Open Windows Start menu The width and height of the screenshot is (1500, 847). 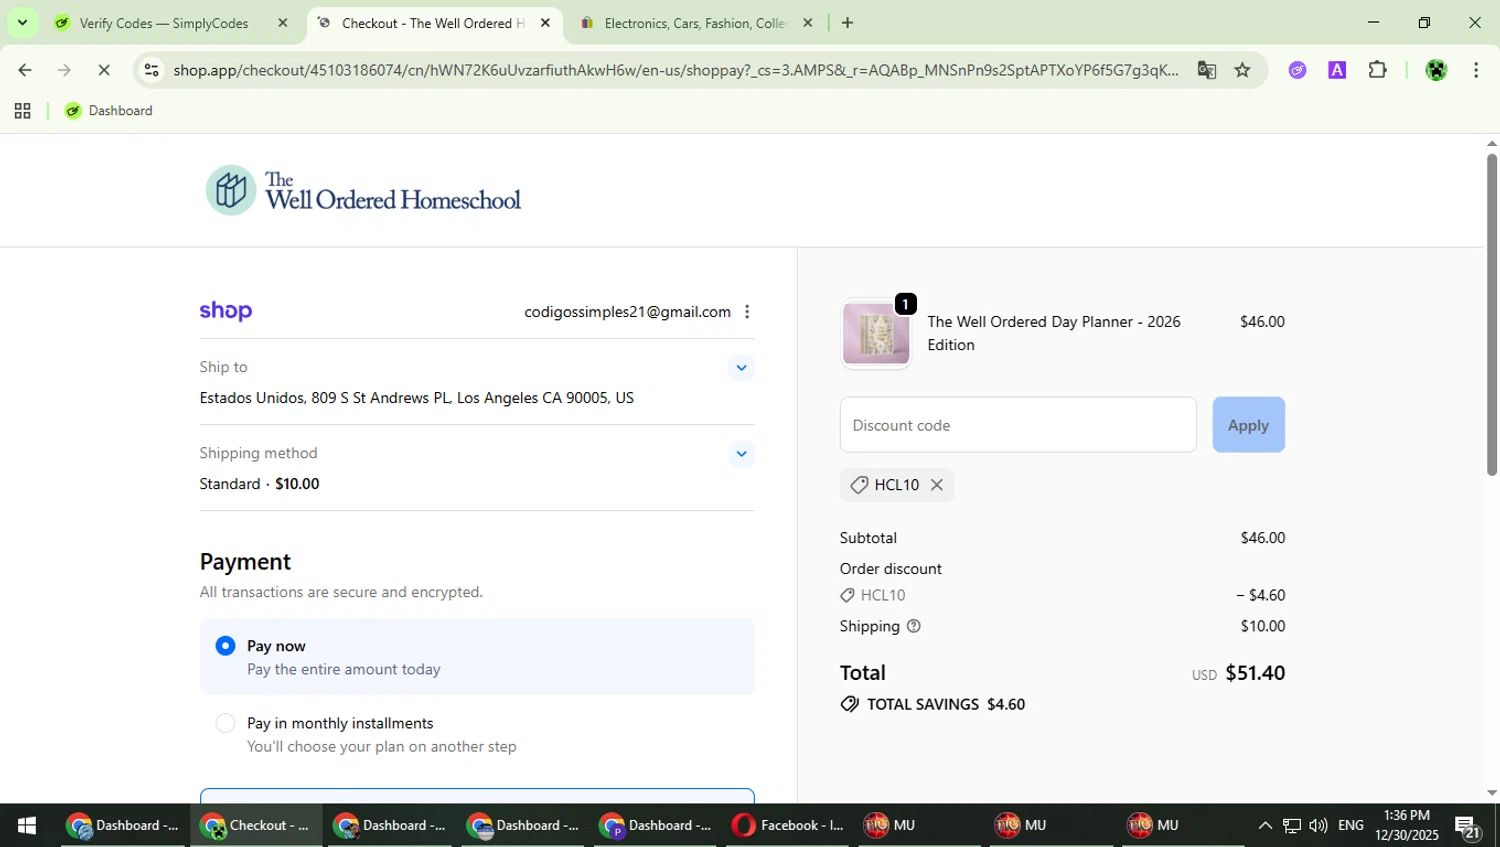coord(26,826)
